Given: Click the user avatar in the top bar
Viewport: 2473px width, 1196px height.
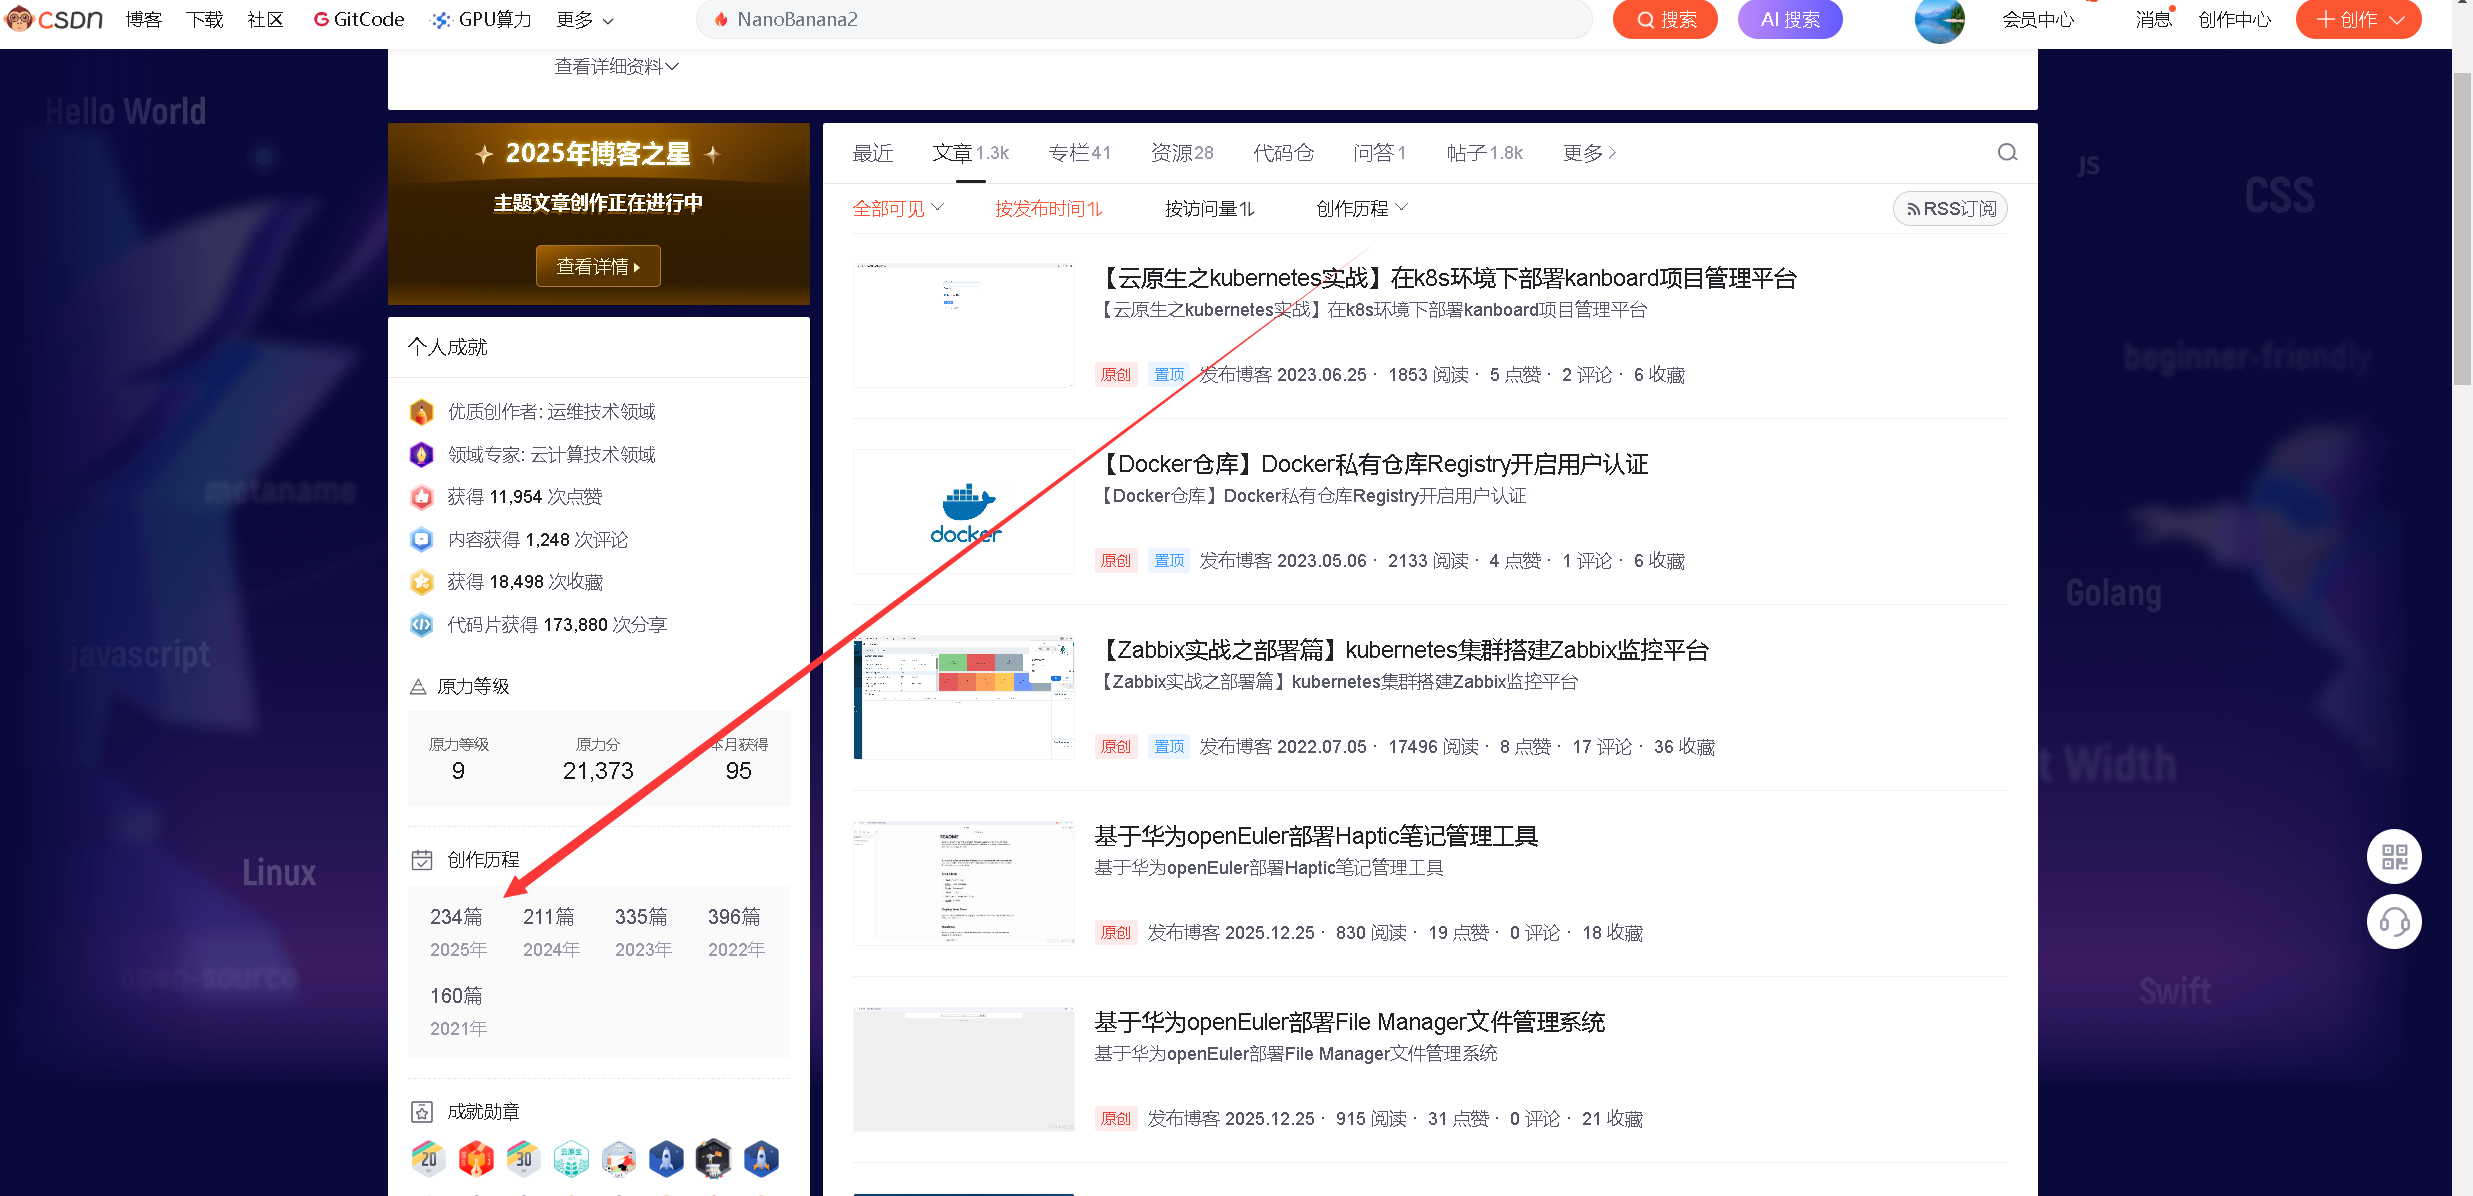Looking at the screenshot, I should coord(1939,20).
